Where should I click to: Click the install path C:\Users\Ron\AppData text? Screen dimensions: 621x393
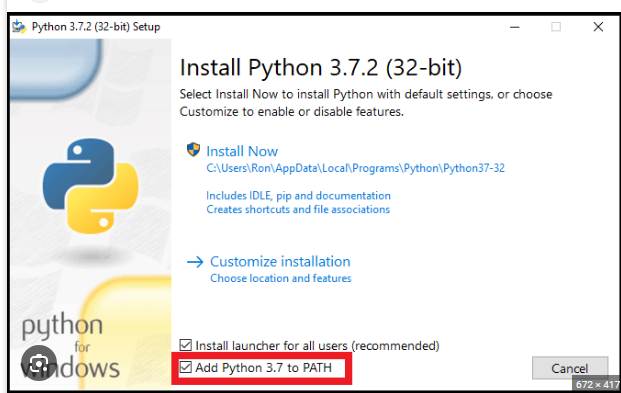tap(355, 168)
